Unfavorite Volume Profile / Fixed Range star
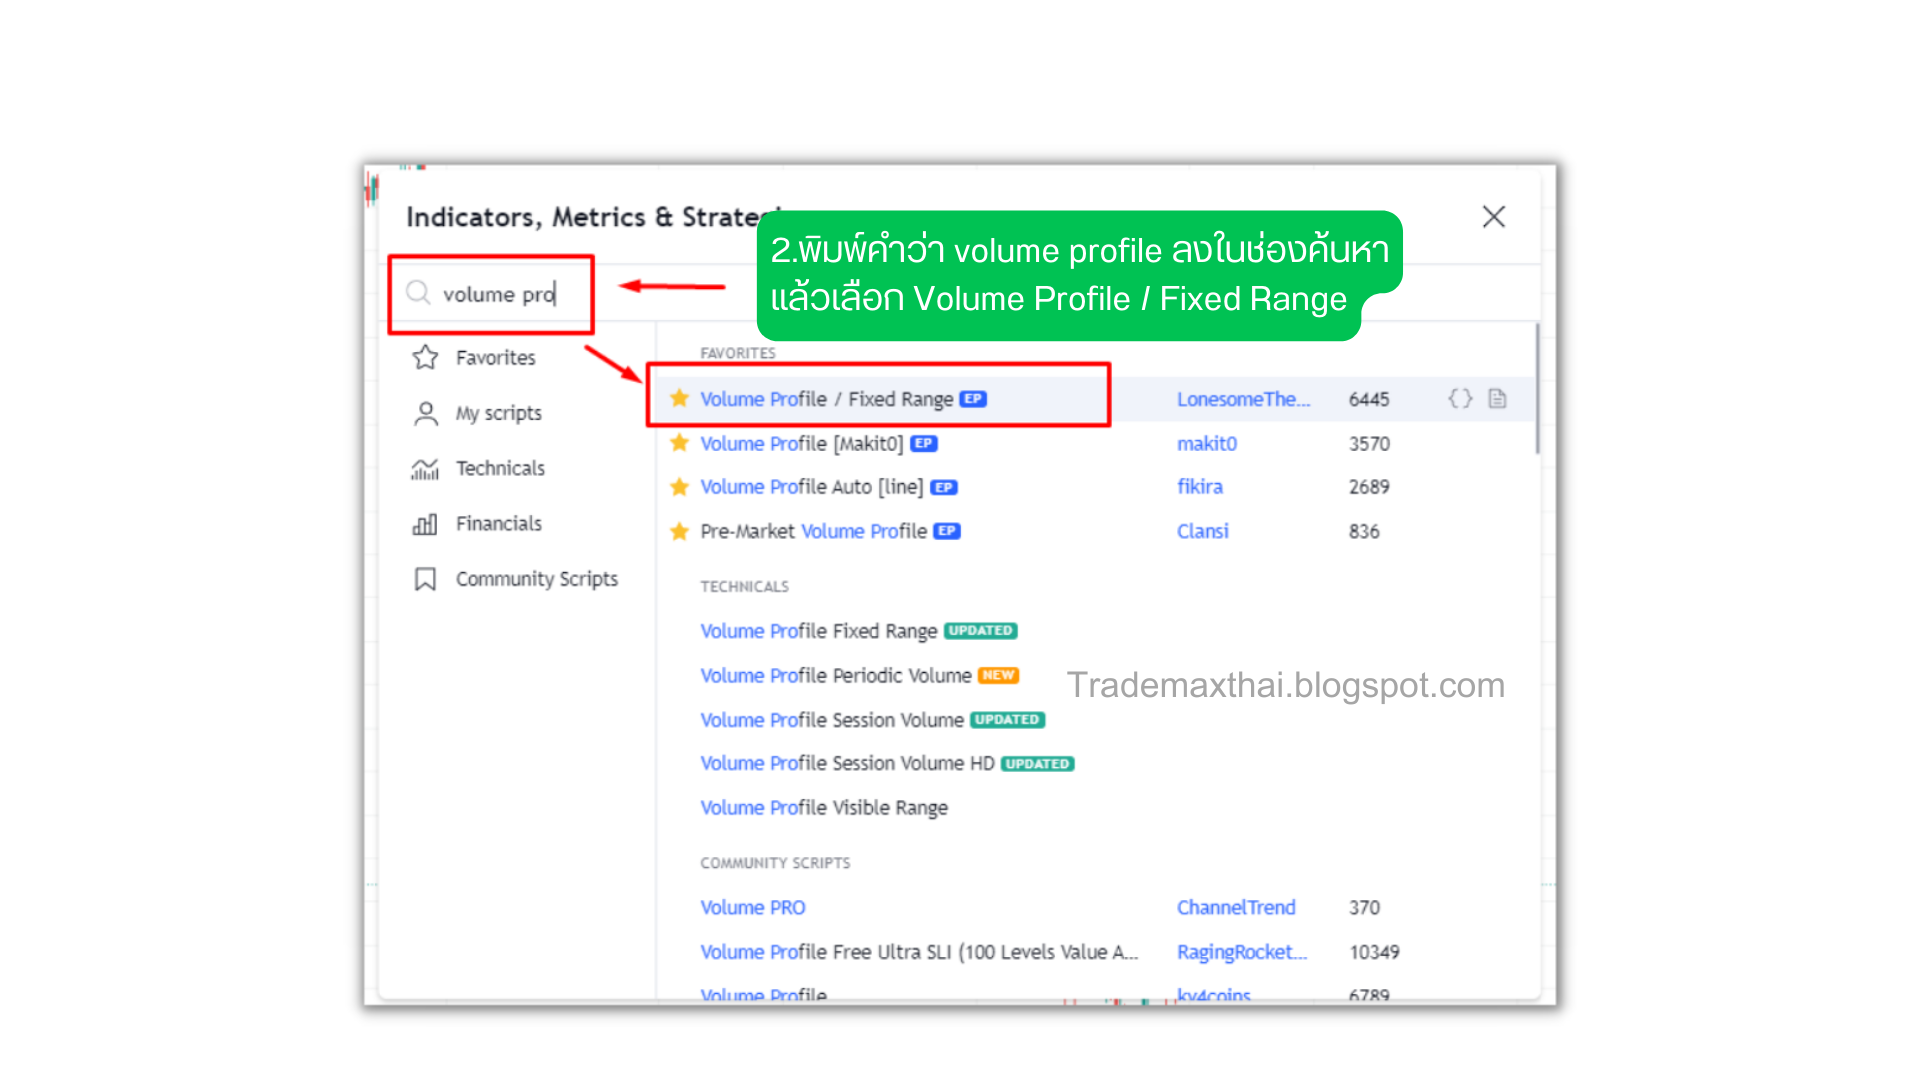 tap(680, 399)
